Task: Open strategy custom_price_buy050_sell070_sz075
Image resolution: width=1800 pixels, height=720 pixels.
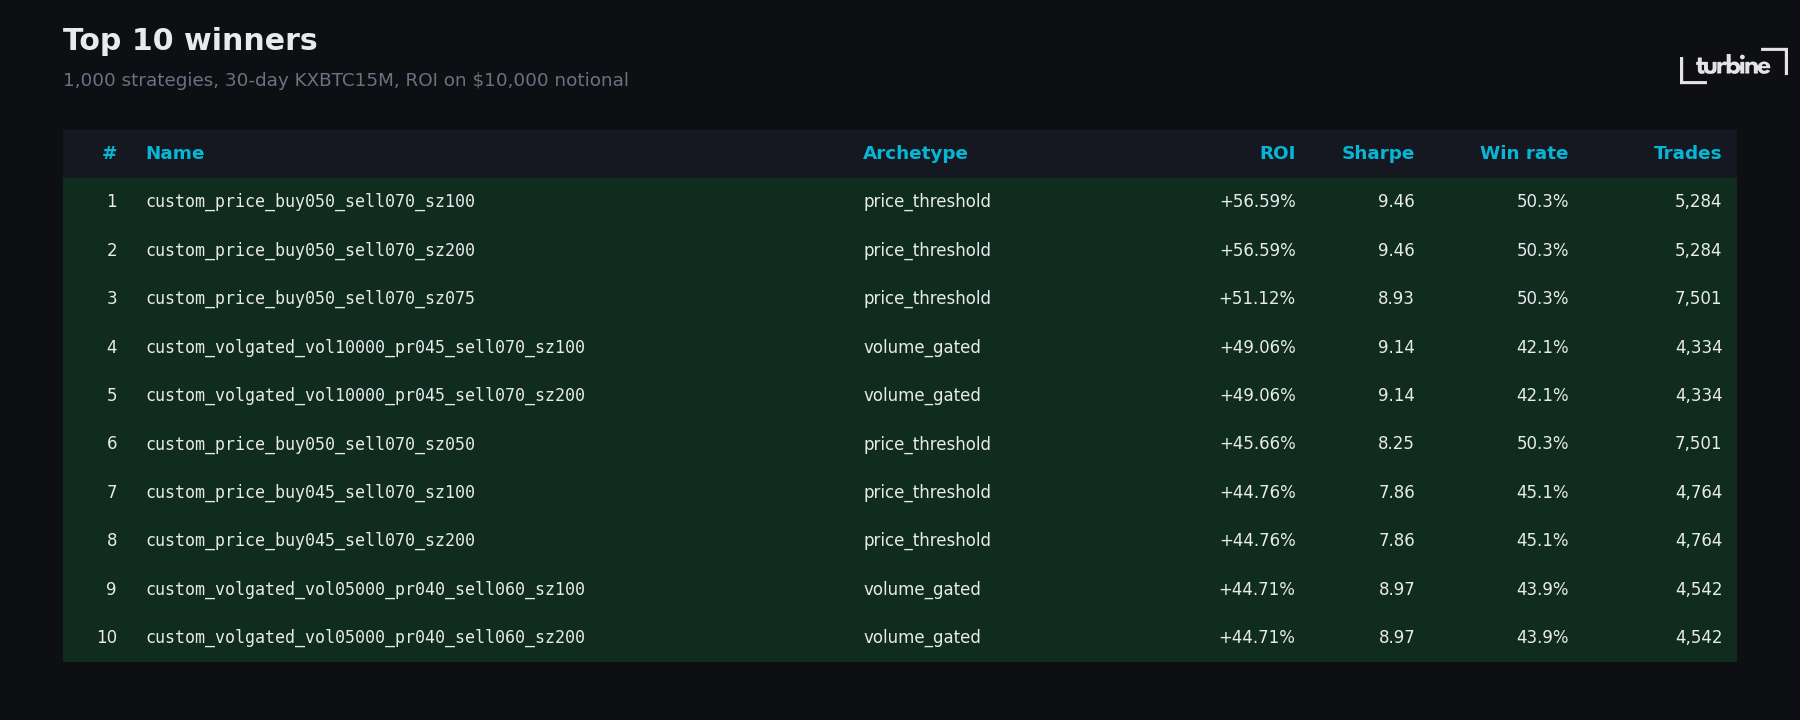Action: click(310, 299)
